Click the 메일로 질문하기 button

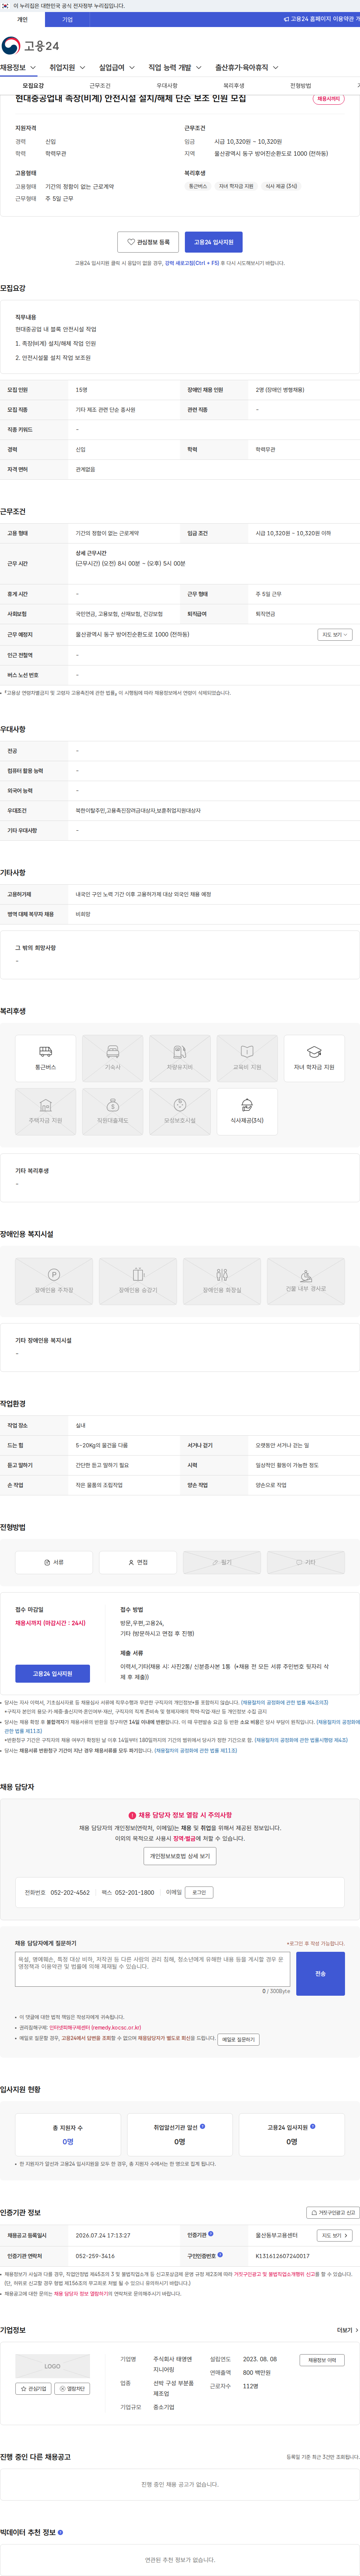pyautogui.click(x=239, y=2040)
